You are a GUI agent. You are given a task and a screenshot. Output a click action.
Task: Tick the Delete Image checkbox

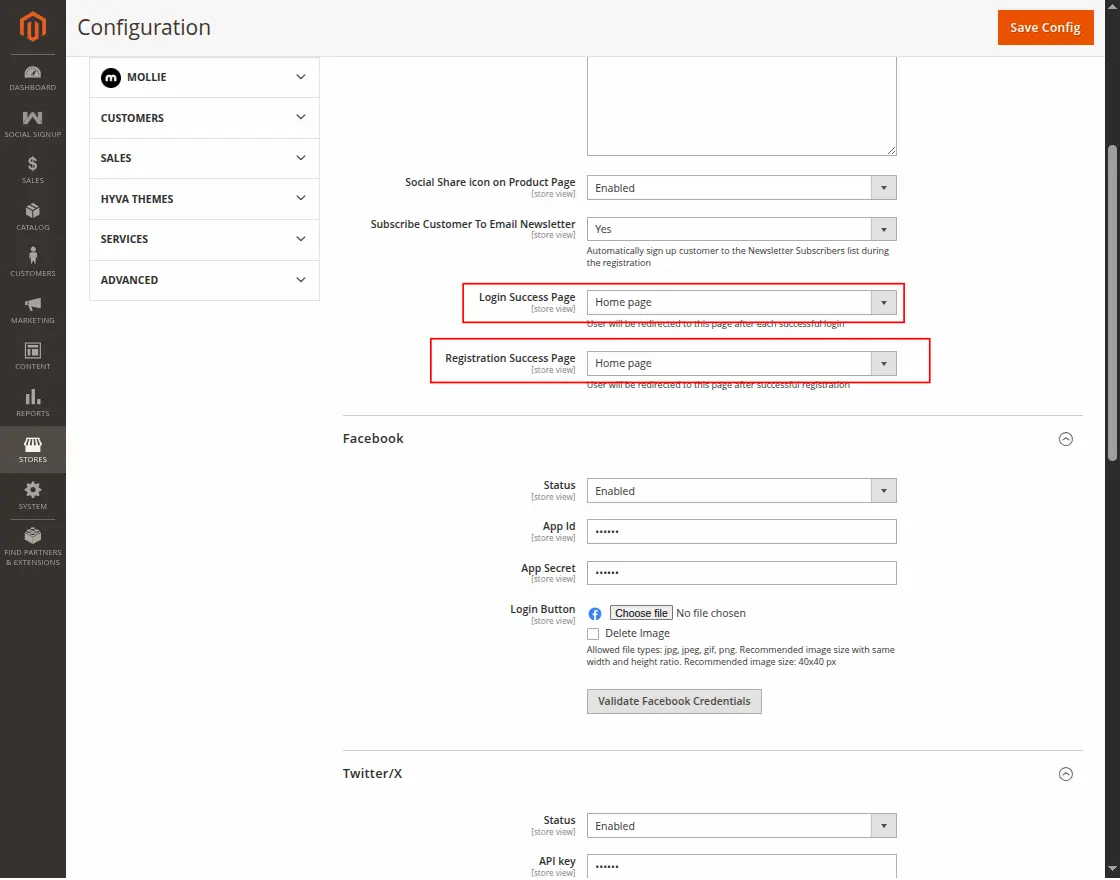pos(593,633)
